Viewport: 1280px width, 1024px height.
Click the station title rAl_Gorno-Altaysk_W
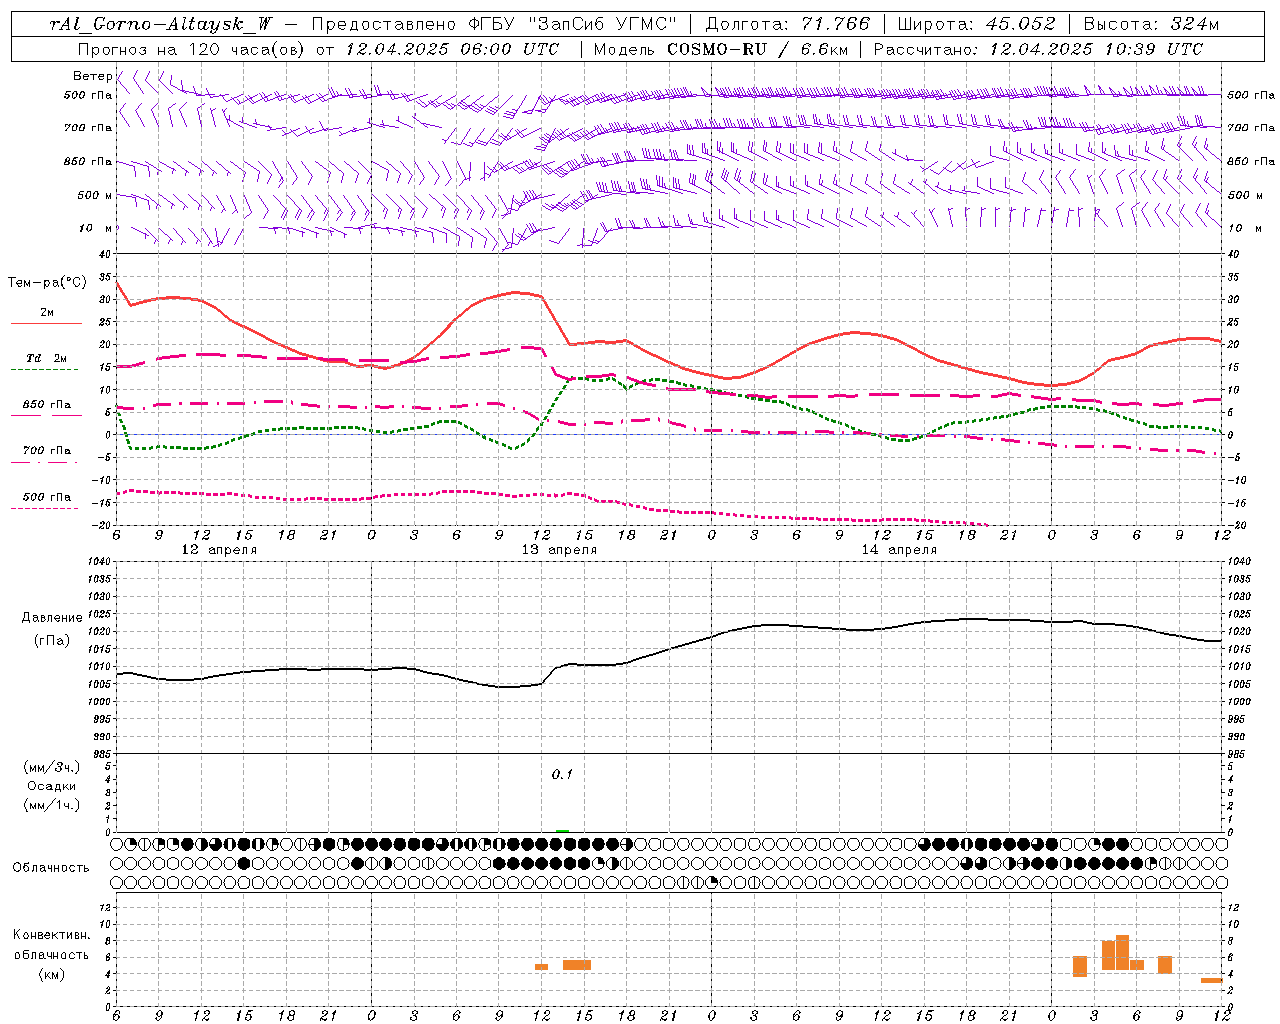[161, 24]
